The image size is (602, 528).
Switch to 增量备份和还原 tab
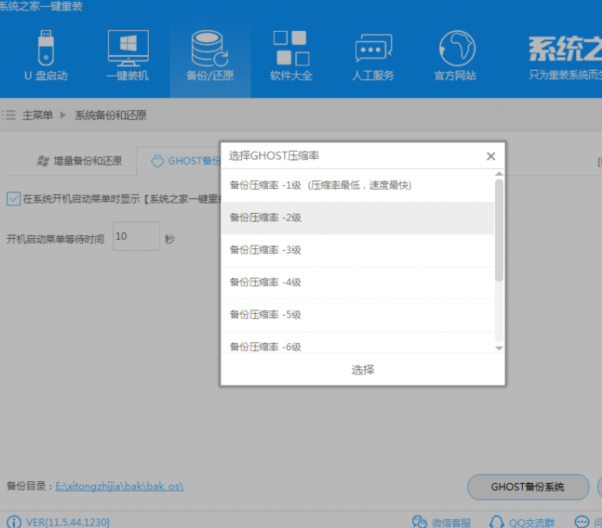click(x=80, y=160)
